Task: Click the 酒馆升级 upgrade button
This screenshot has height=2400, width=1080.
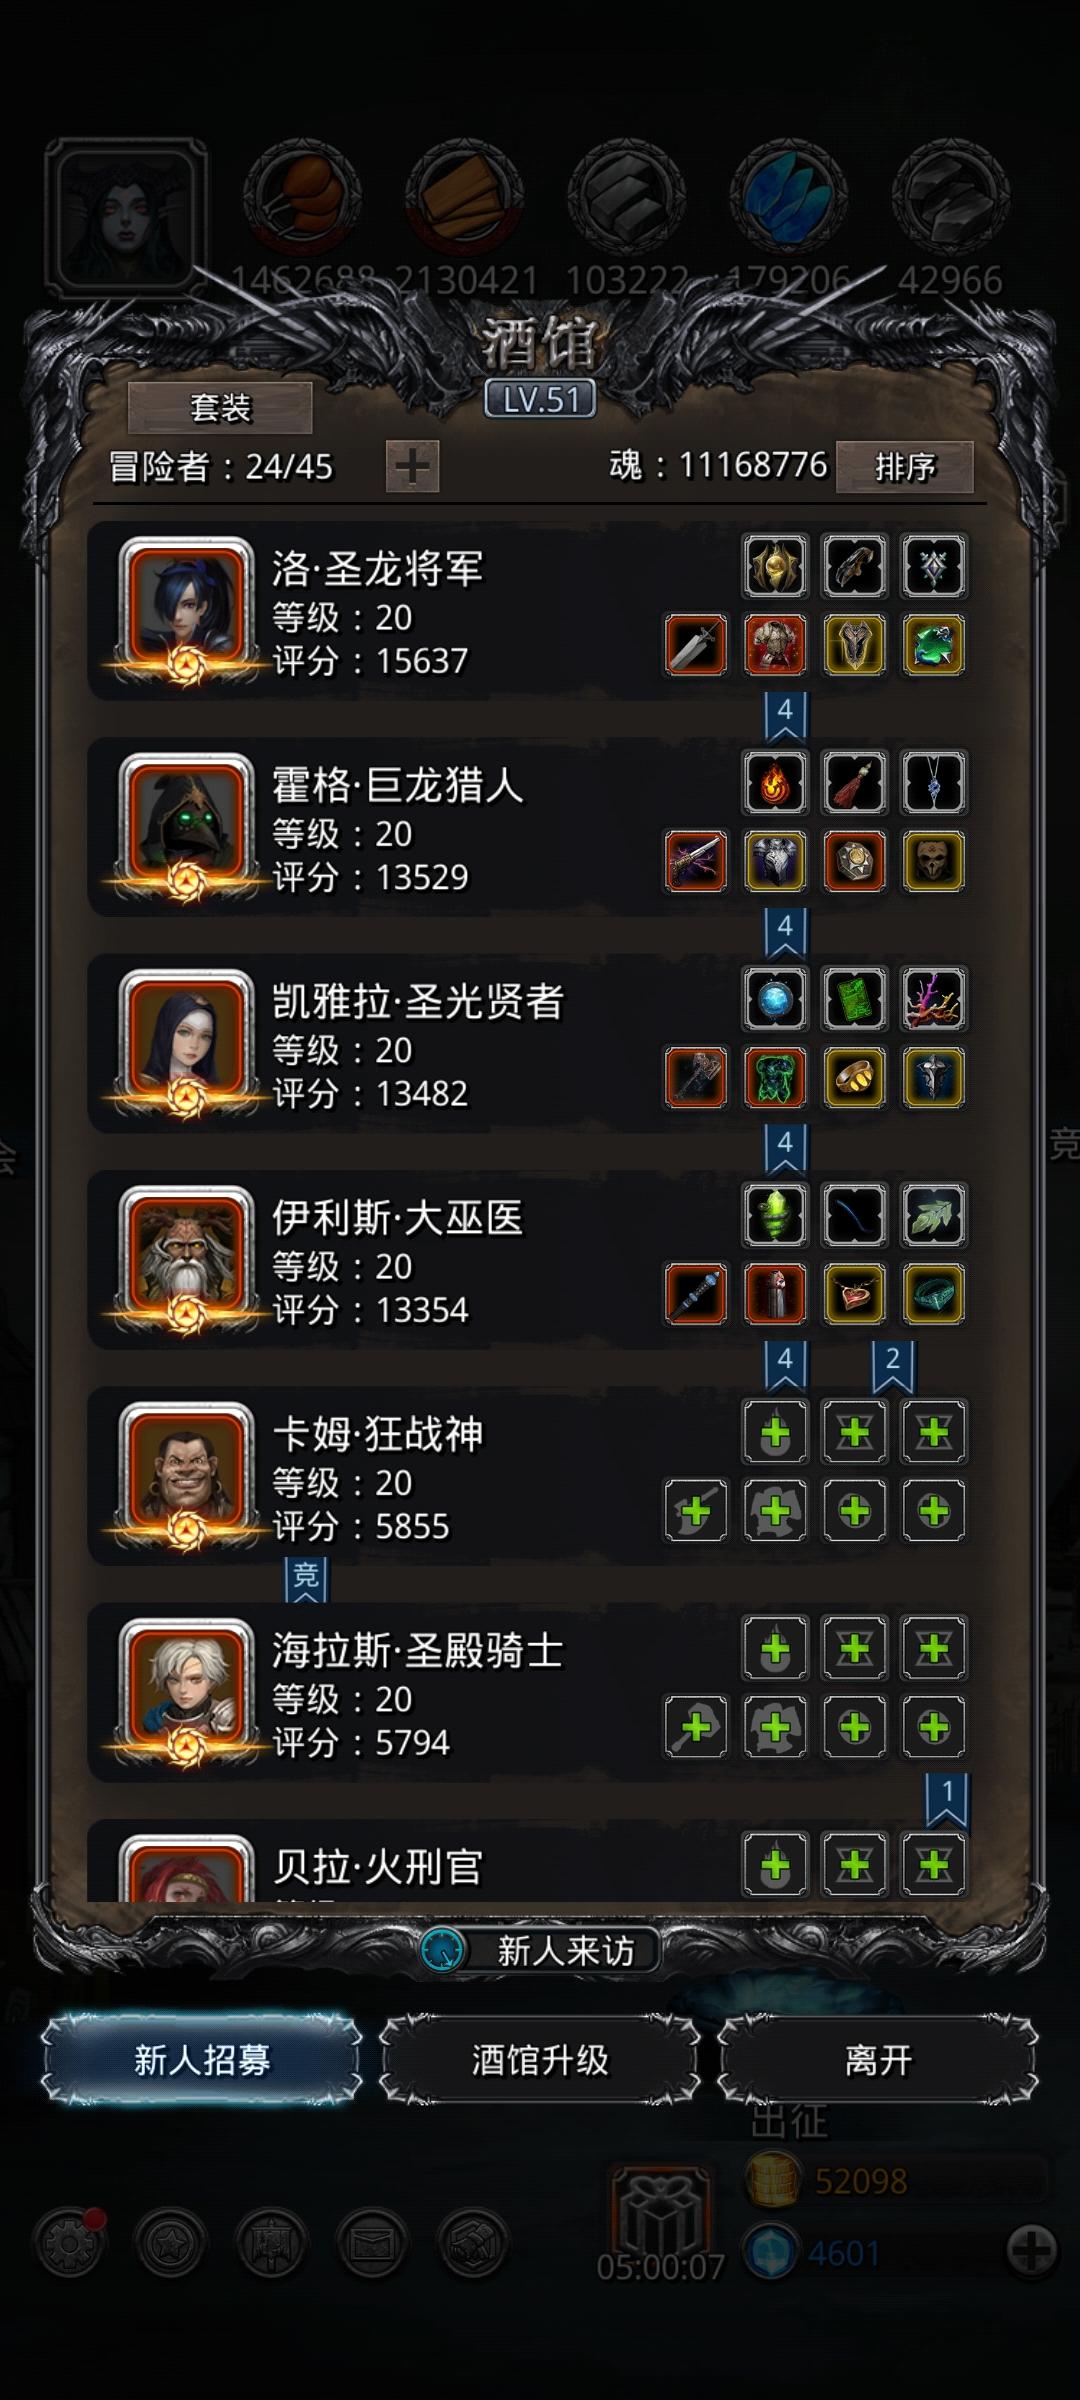Action: point(540,2059)
